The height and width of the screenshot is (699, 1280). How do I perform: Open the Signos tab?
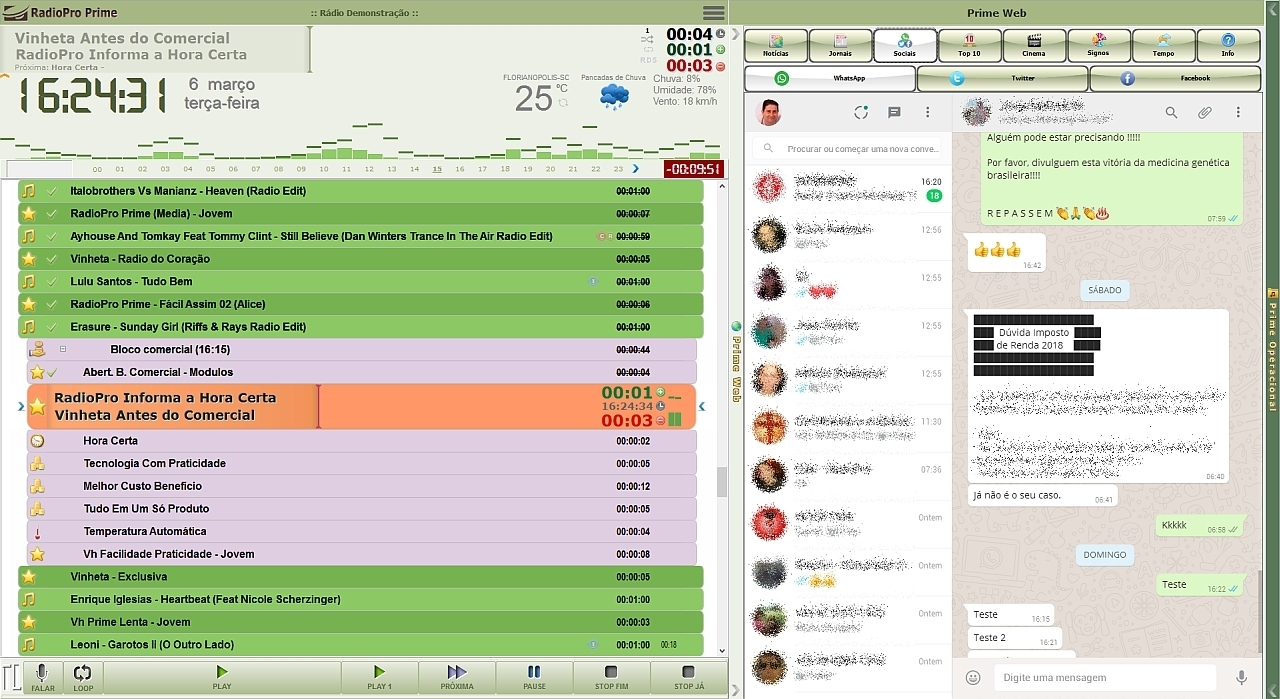pos(1098,46)
